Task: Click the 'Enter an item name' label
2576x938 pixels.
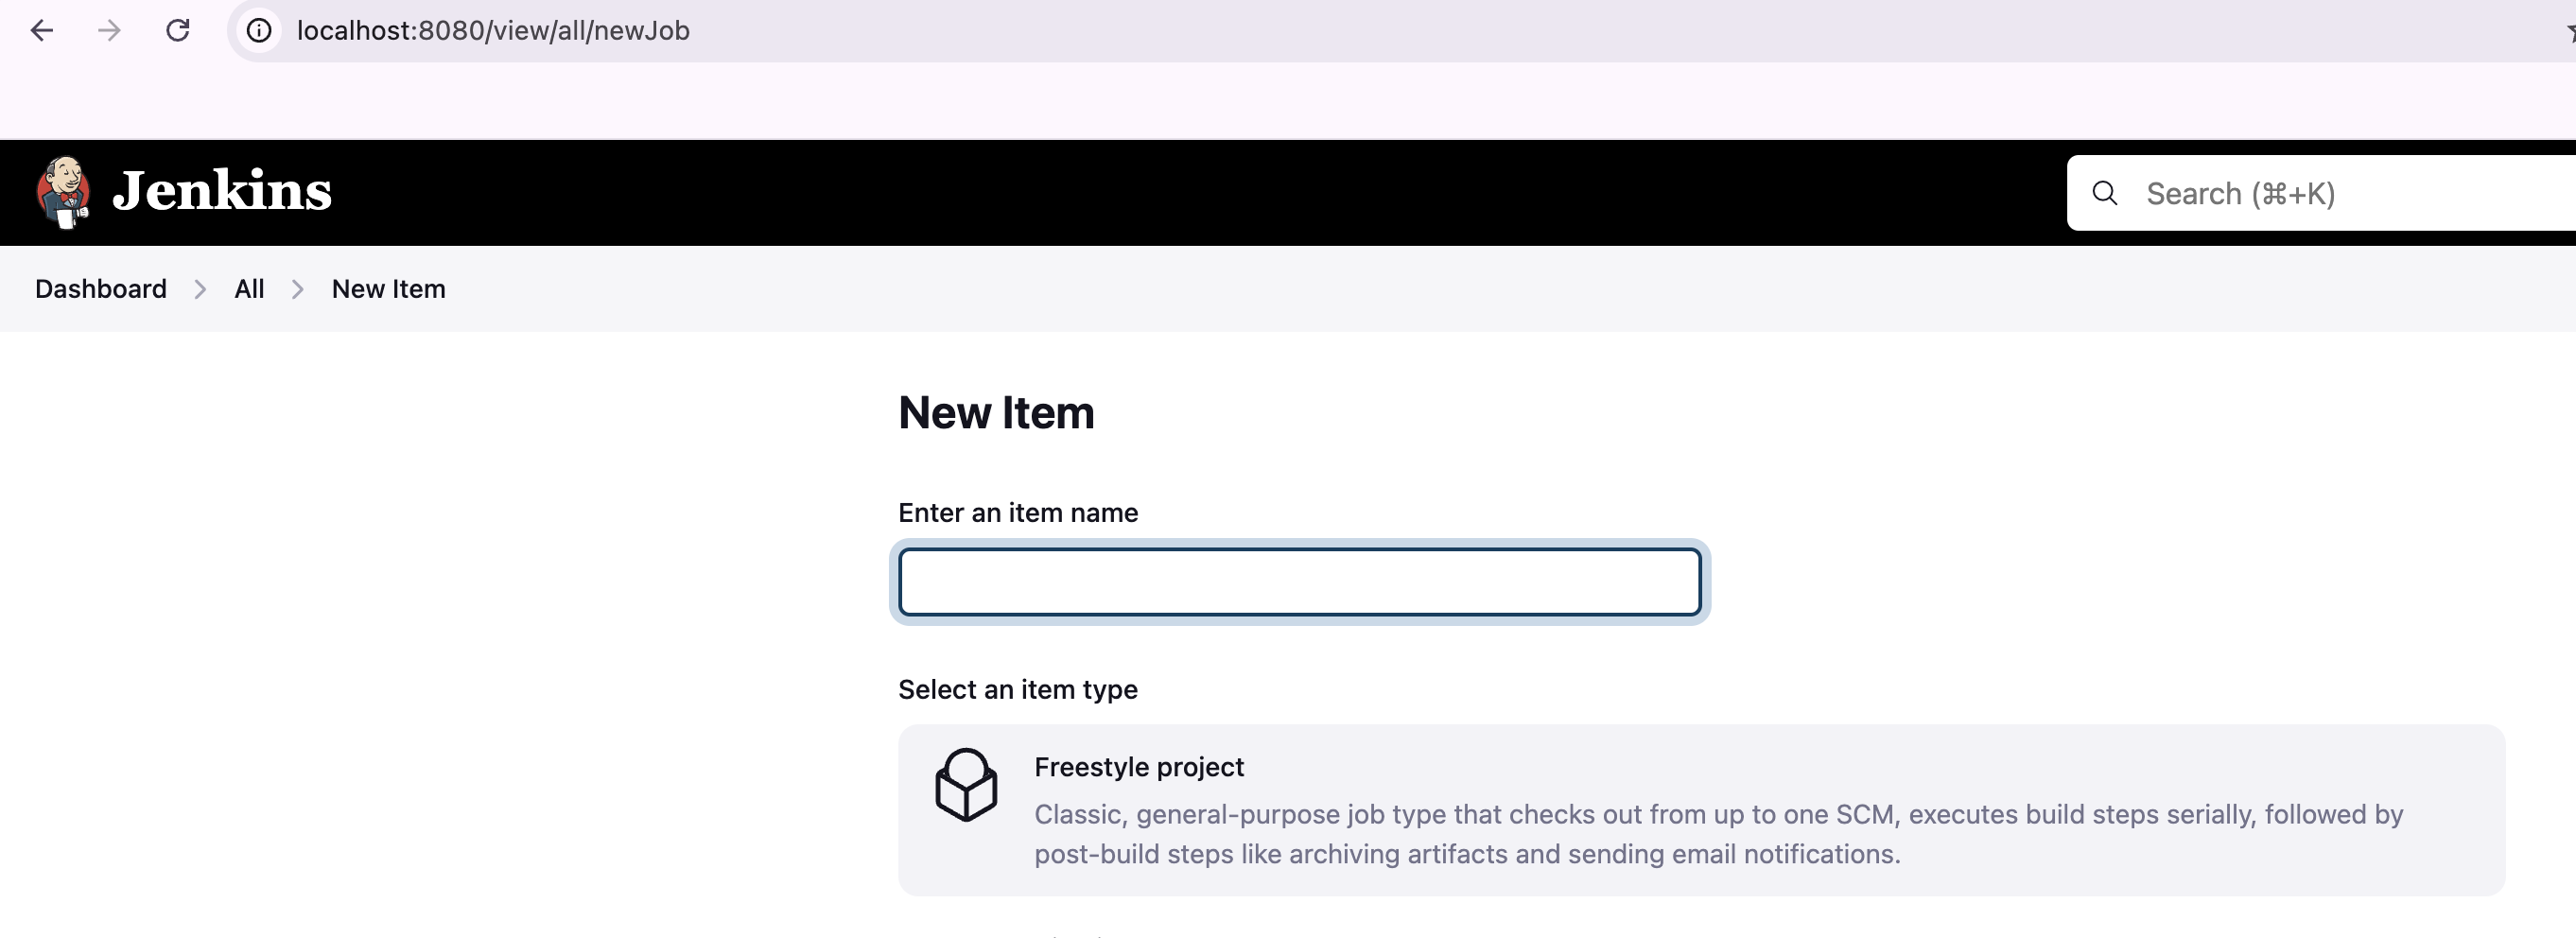Action: (x=1017, y=513)
